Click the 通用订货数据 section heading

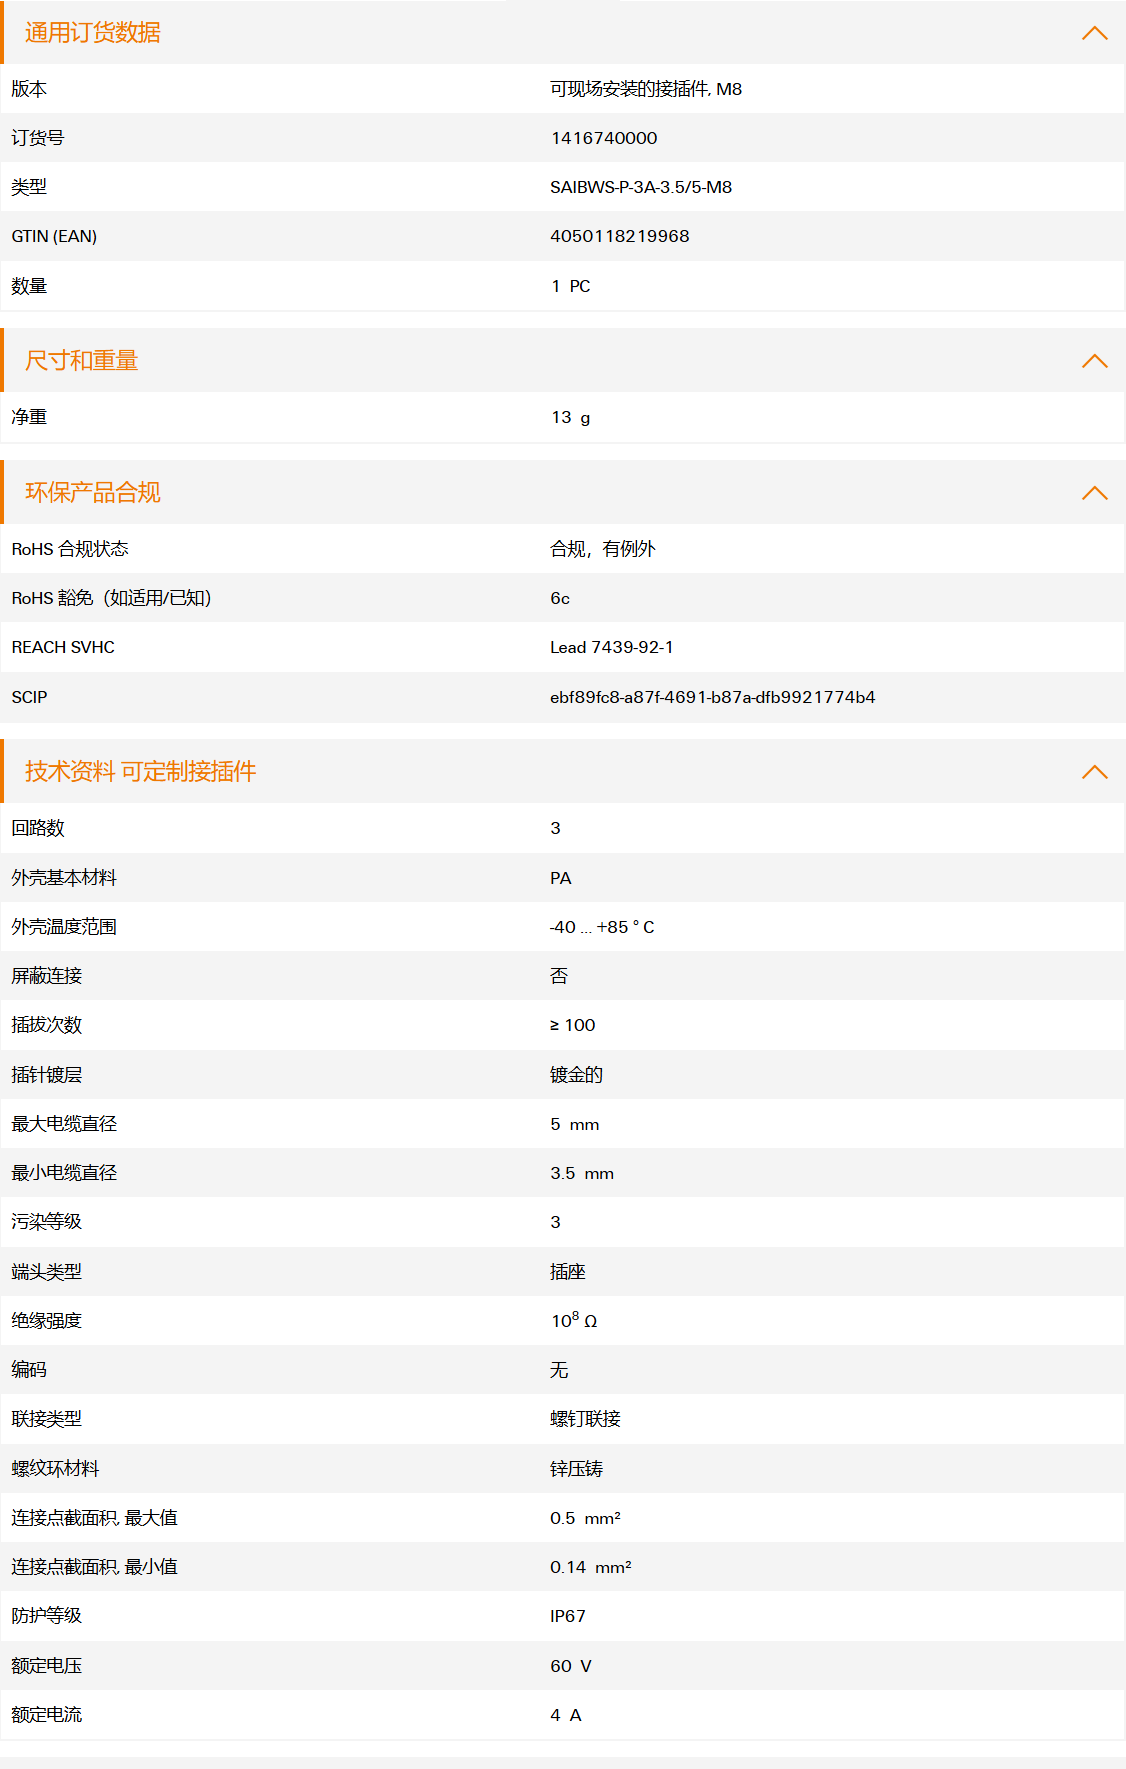93,33
